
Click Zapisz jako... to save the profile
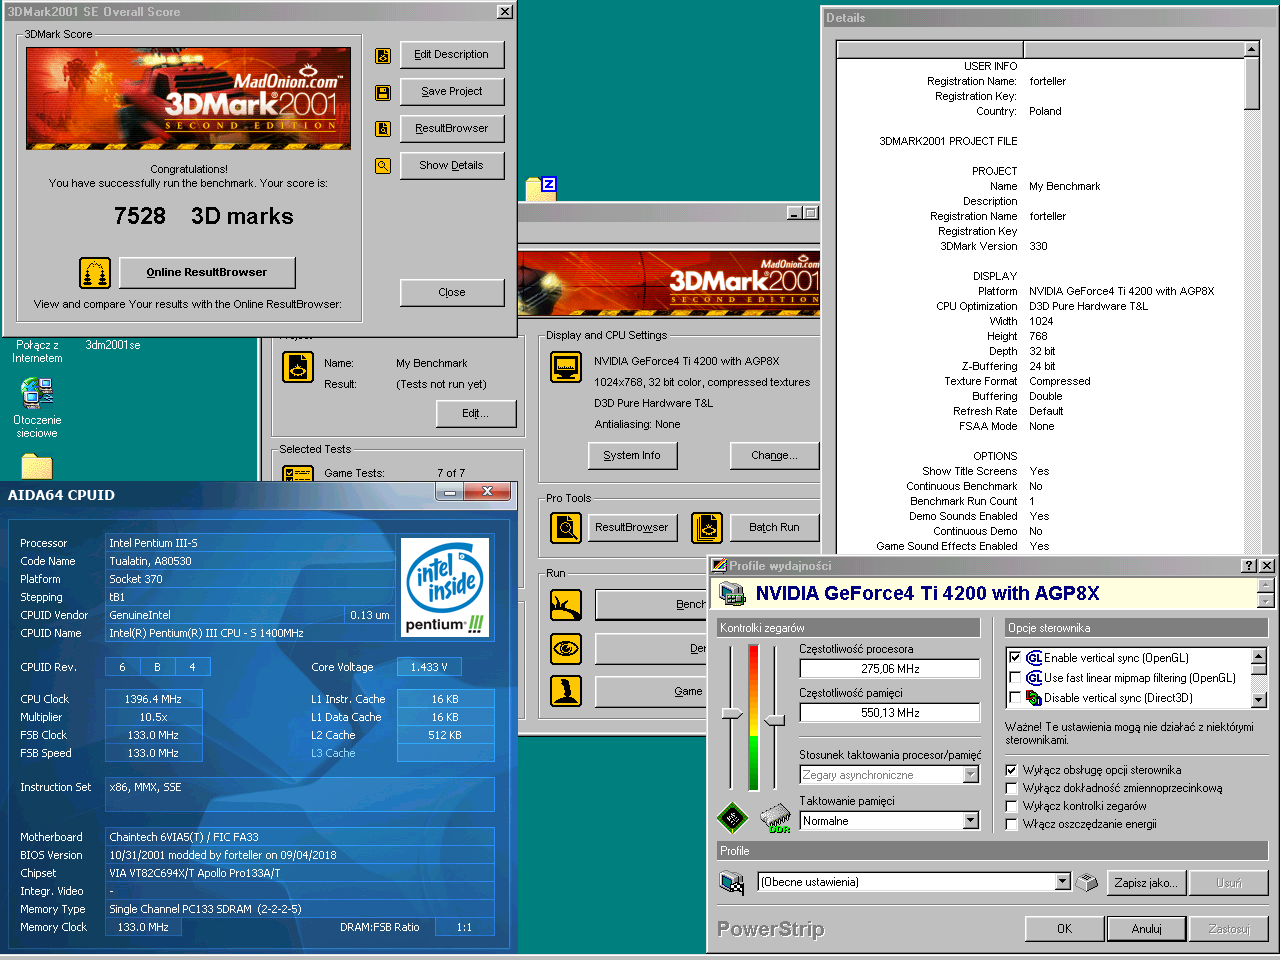coord(1146,883)
